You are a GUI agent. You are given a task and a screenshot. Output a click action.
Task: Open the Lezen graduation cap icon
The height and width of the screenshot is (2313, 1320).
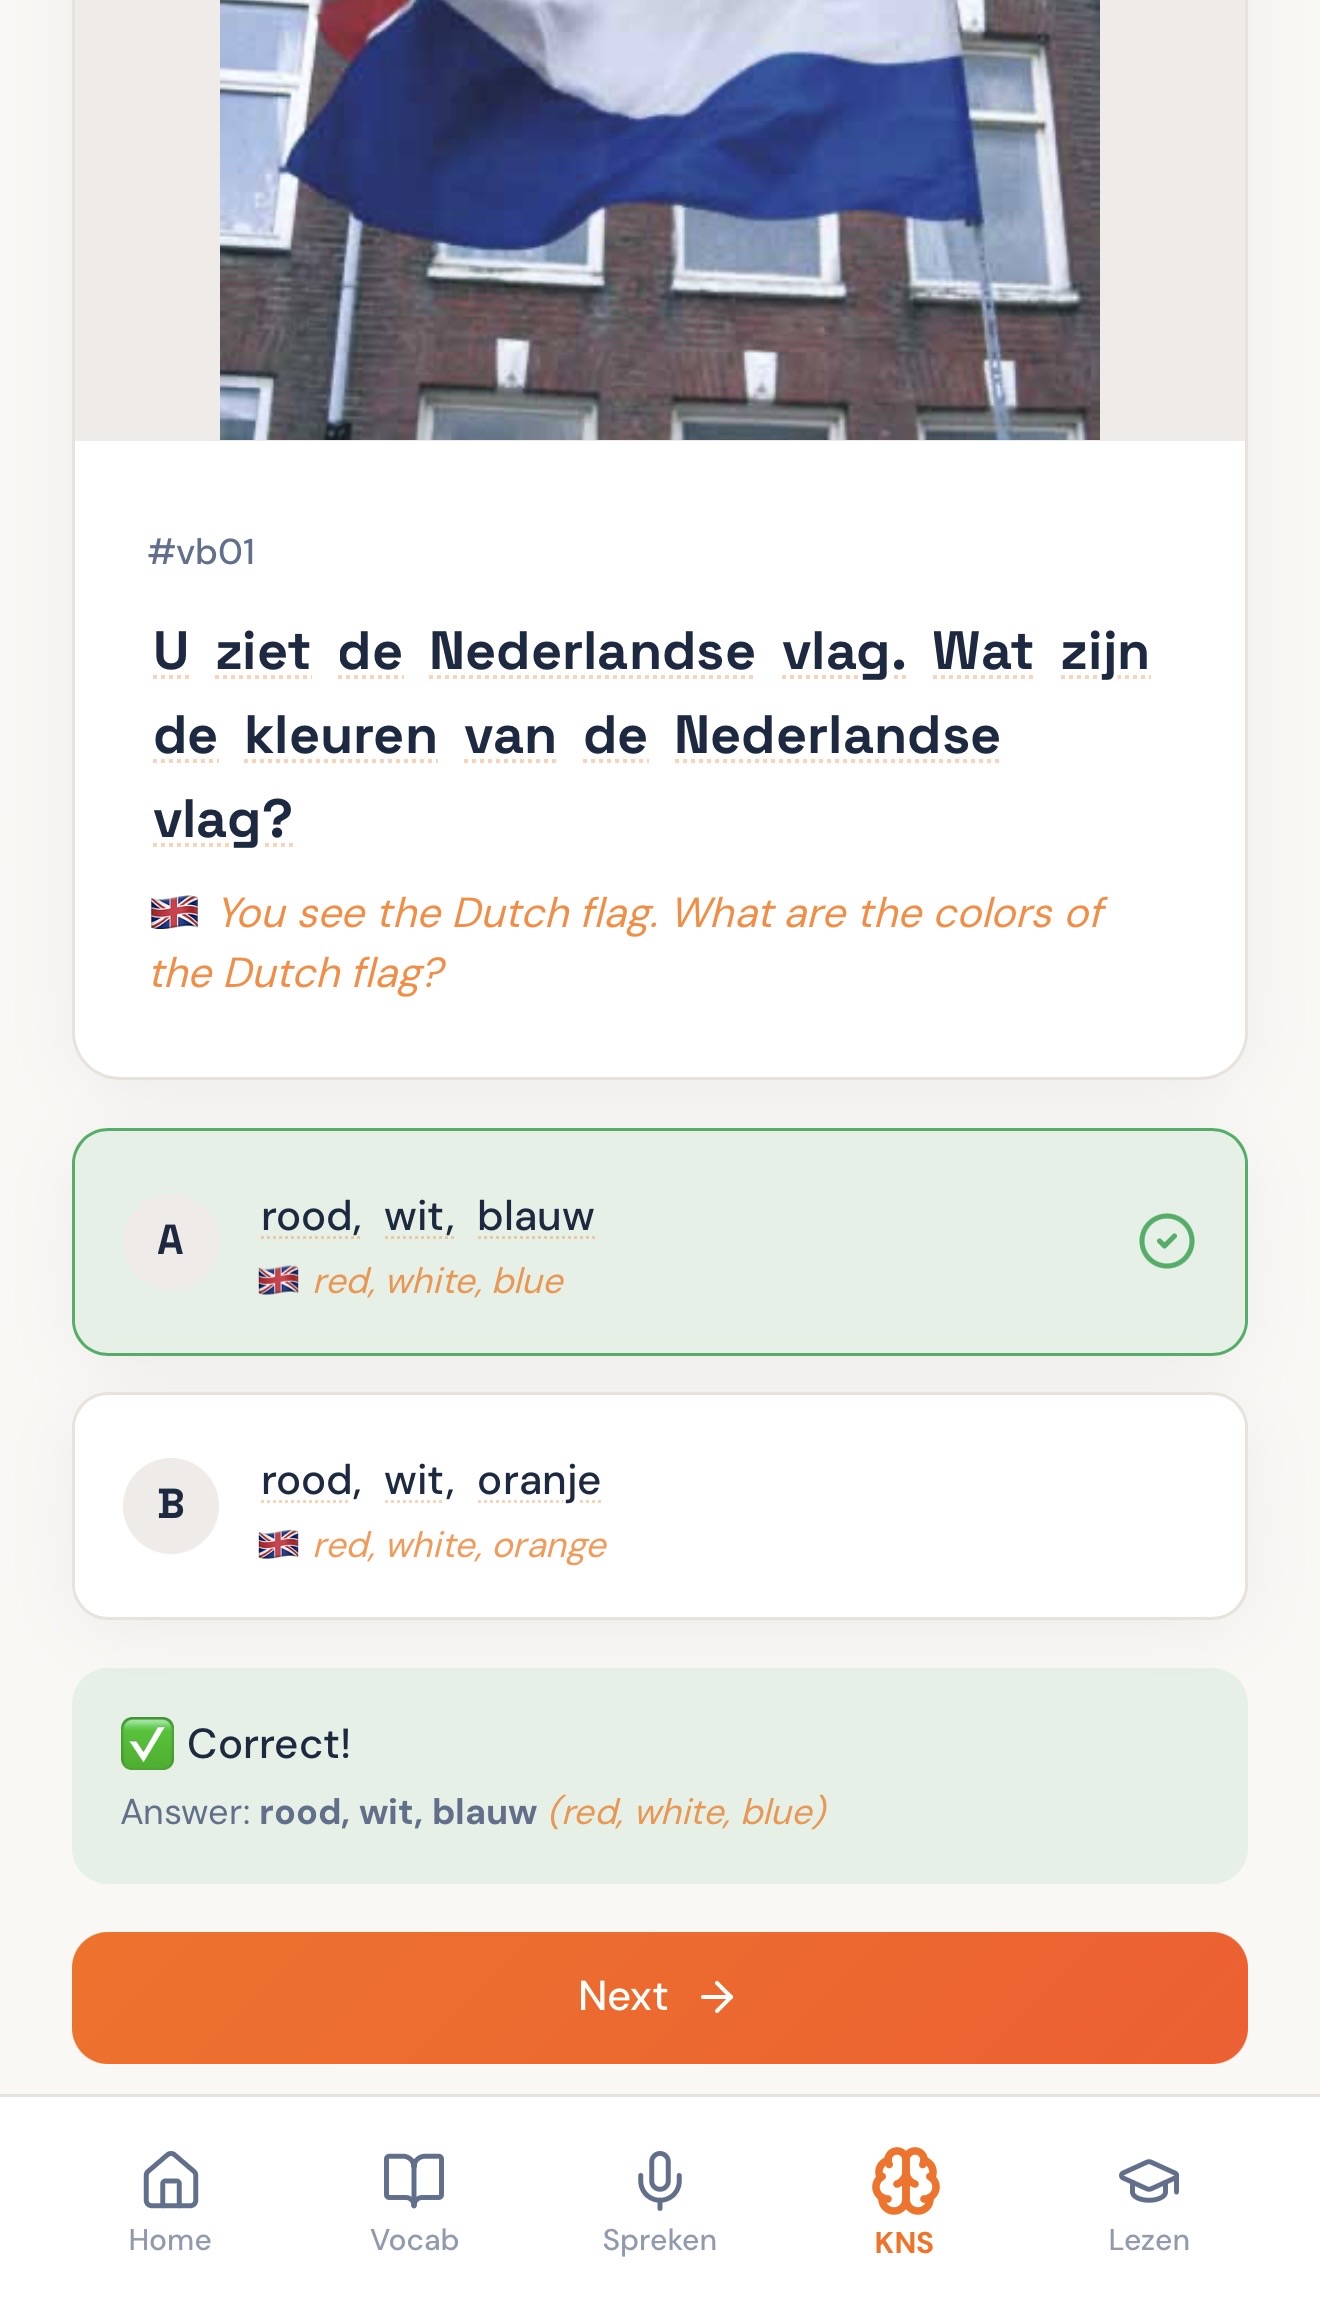pyautogui.click(x=1148, y=2180)
